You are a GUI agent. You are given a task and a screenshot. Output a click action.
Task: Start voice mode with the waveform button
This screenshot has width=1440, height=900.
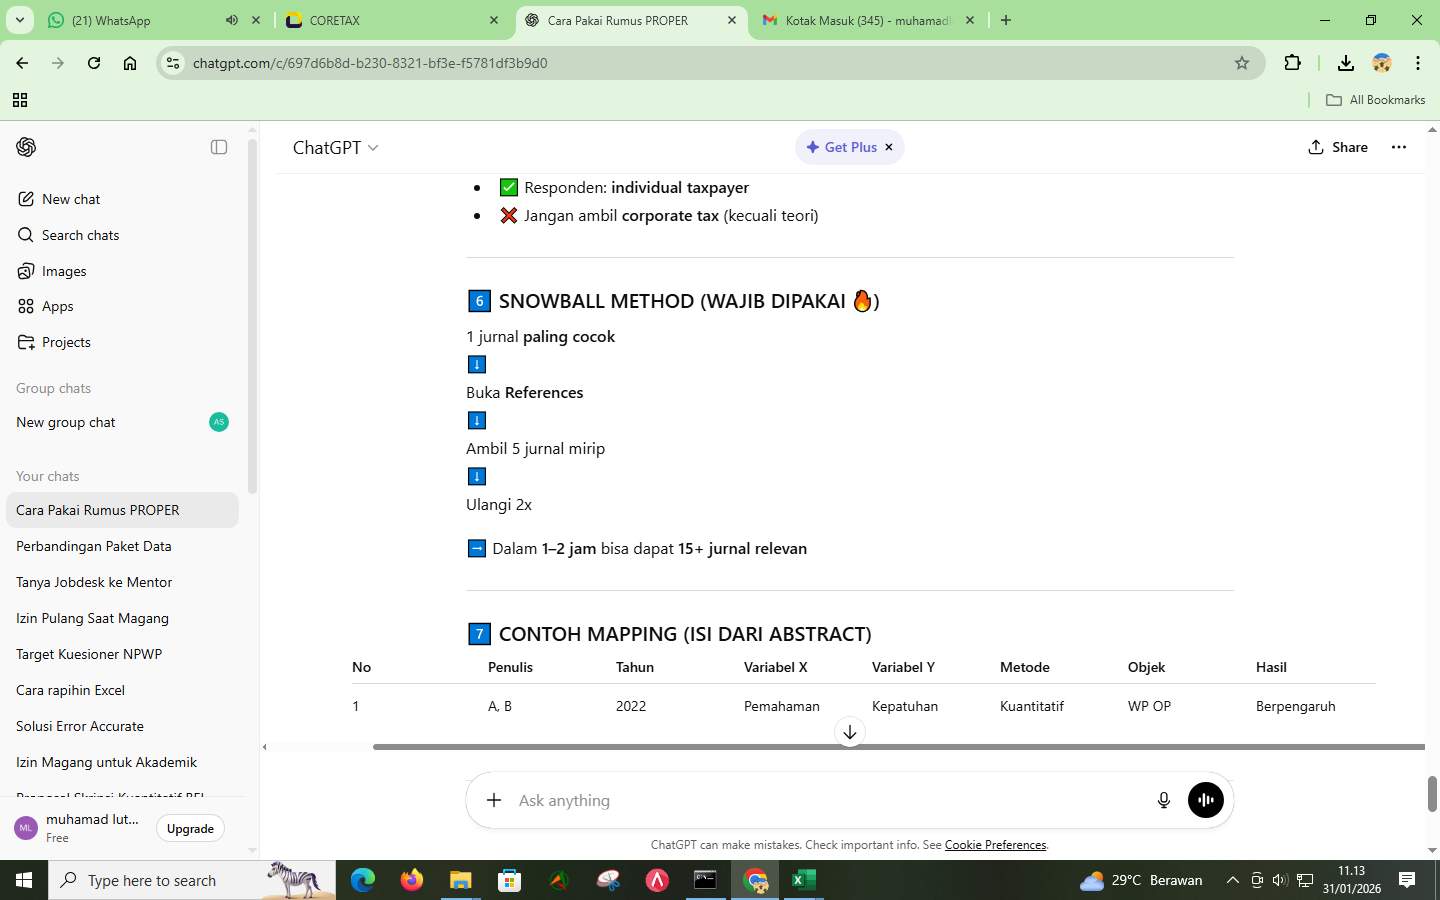(x=1205, y=799)
